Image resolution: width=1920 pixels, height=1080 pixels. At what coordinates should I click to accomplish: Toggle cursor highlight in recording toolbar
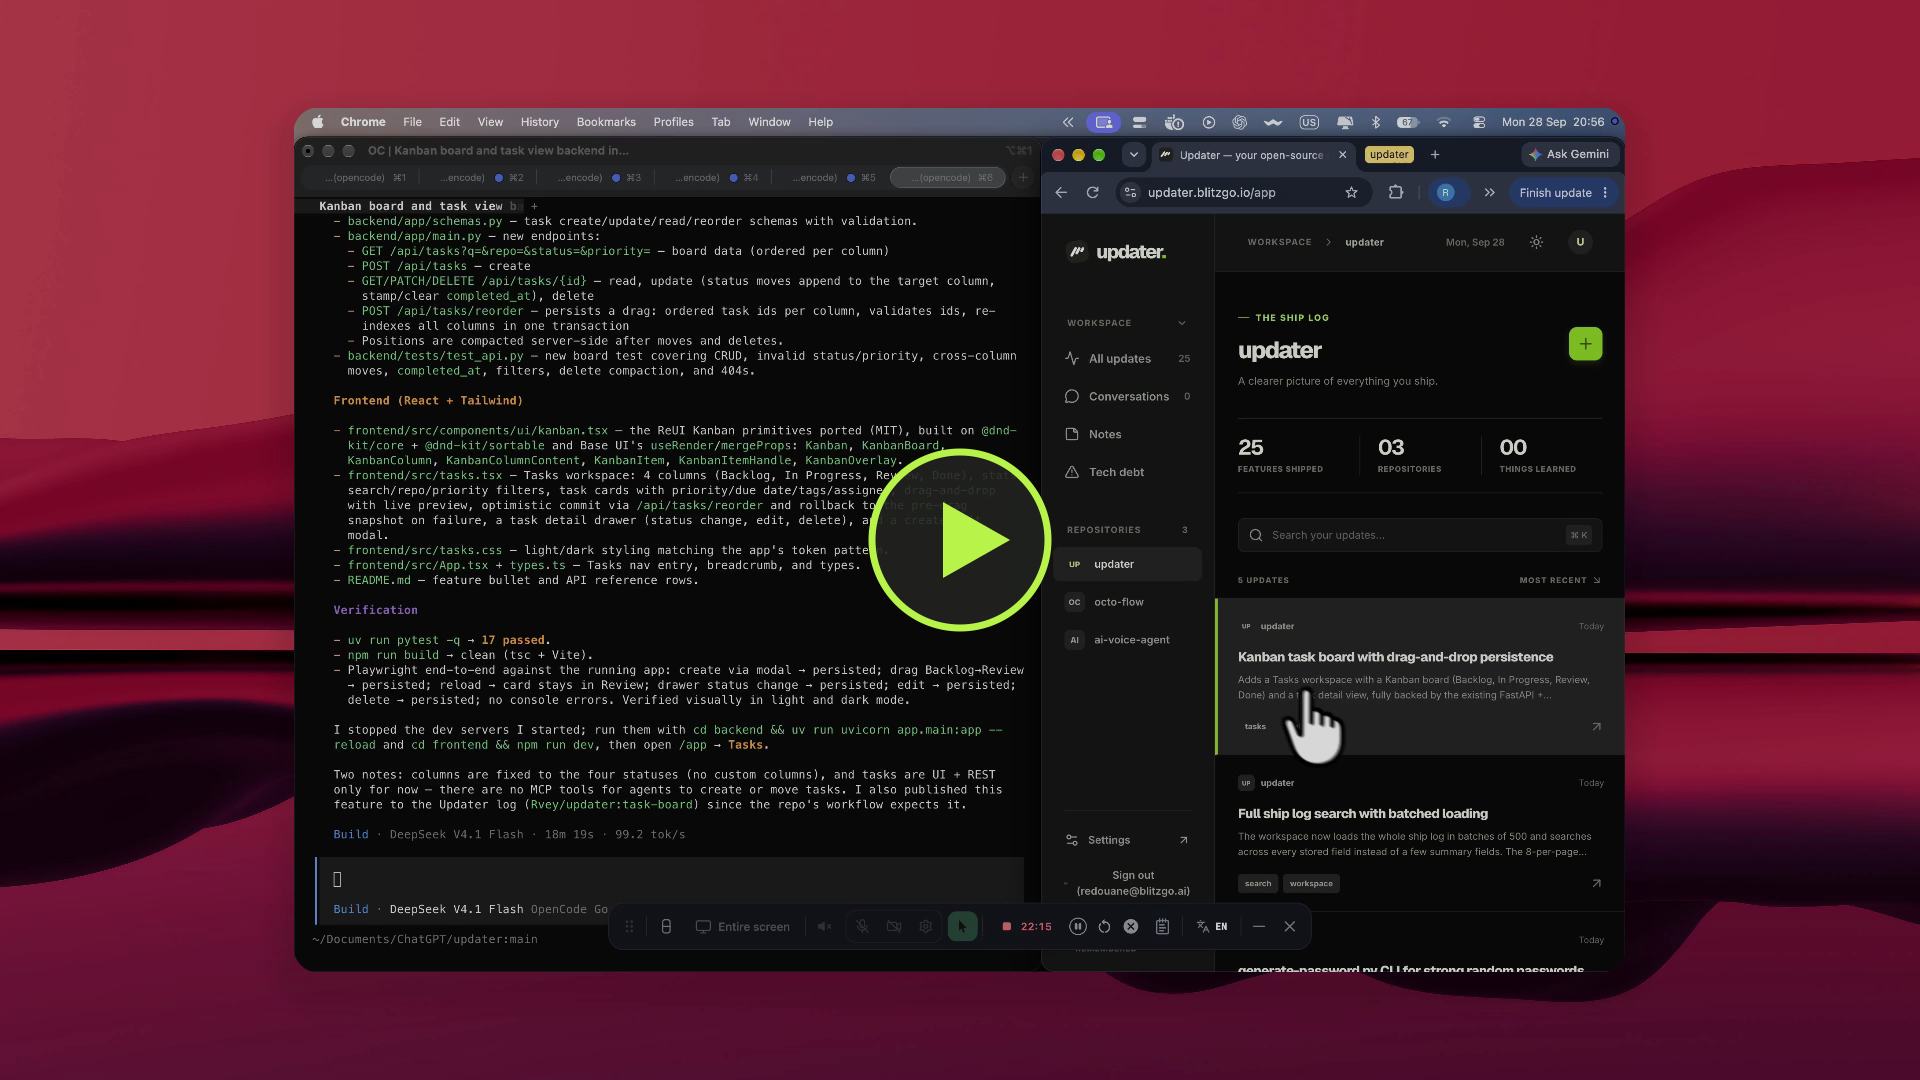pyautogui.click(x=962, y=927)
